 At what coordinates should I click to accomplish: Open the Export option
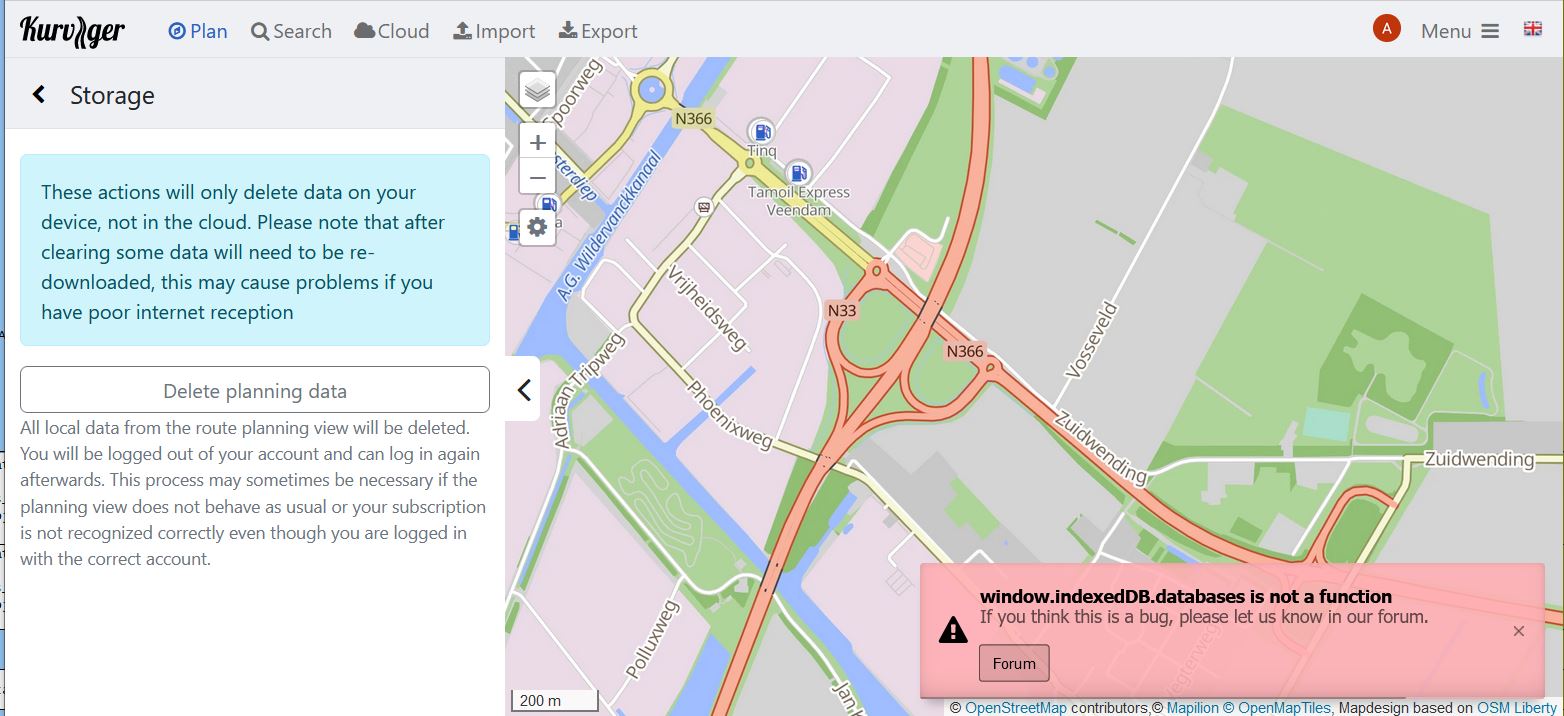(598, 31)
